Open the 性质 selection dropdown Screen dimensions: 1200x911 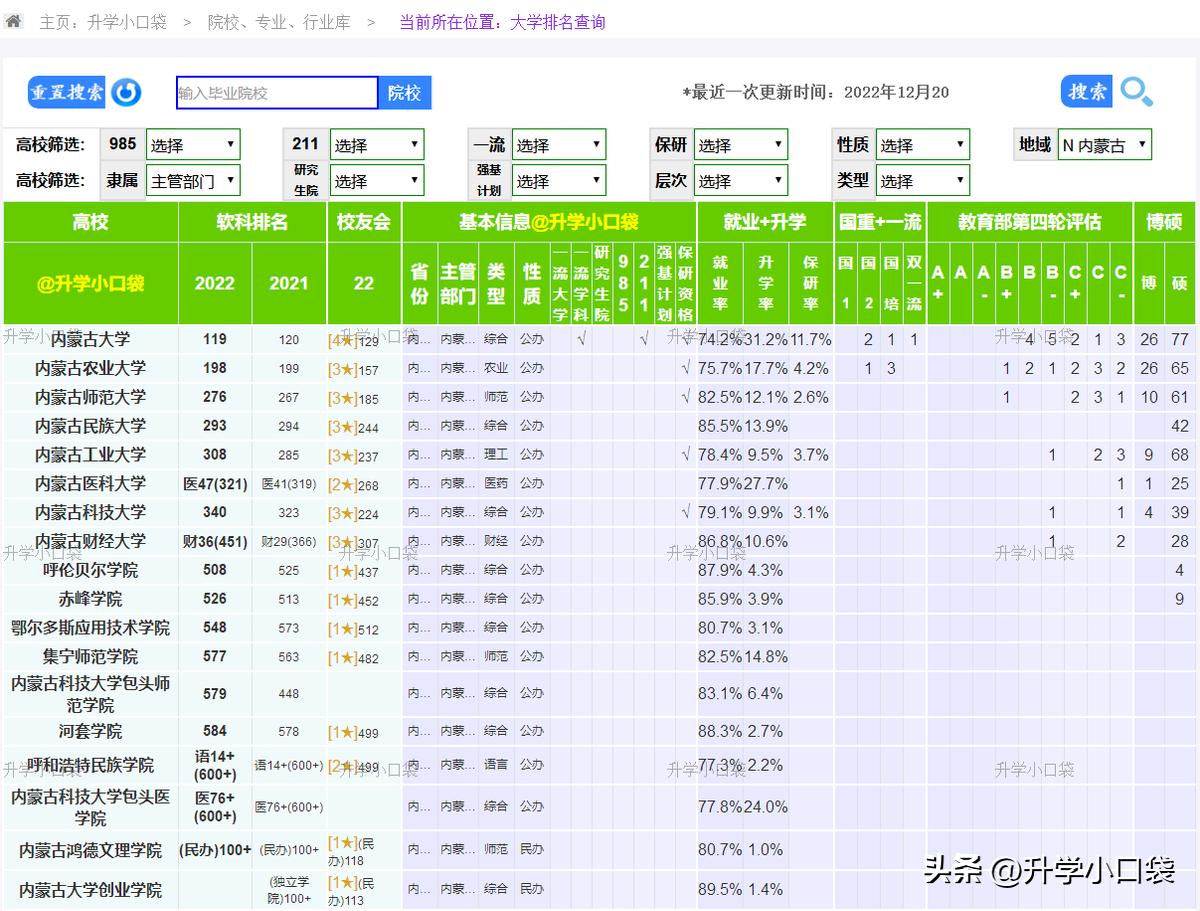point(922,143)
